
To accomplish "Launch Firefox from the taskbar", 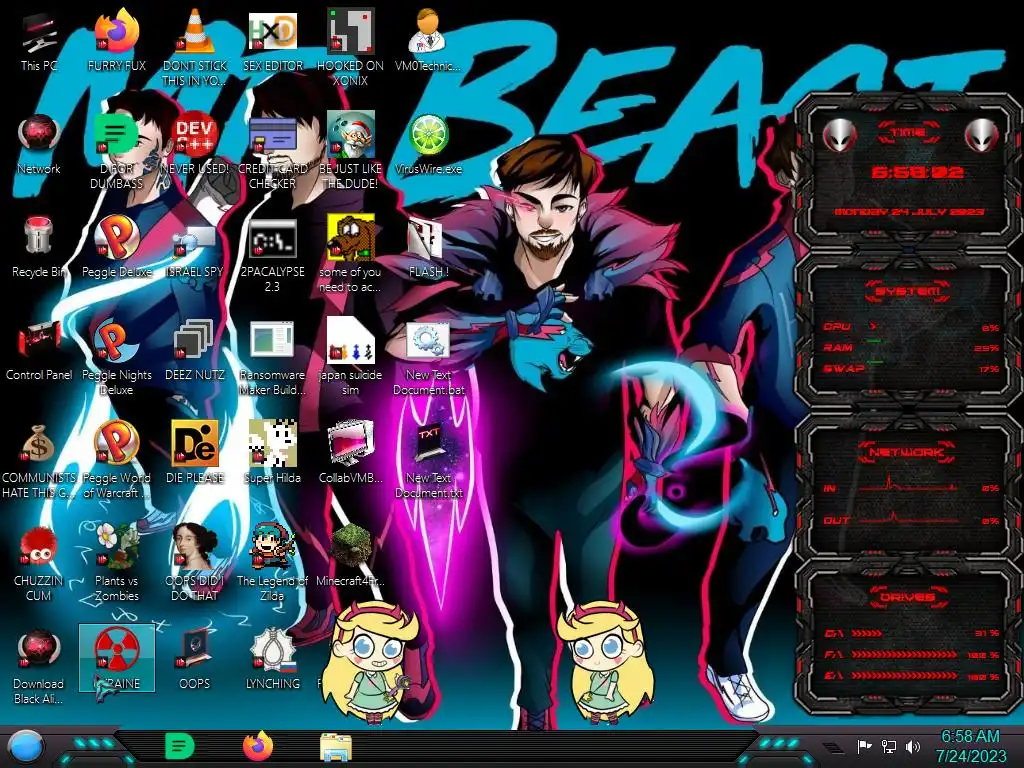I will (258, 746).
